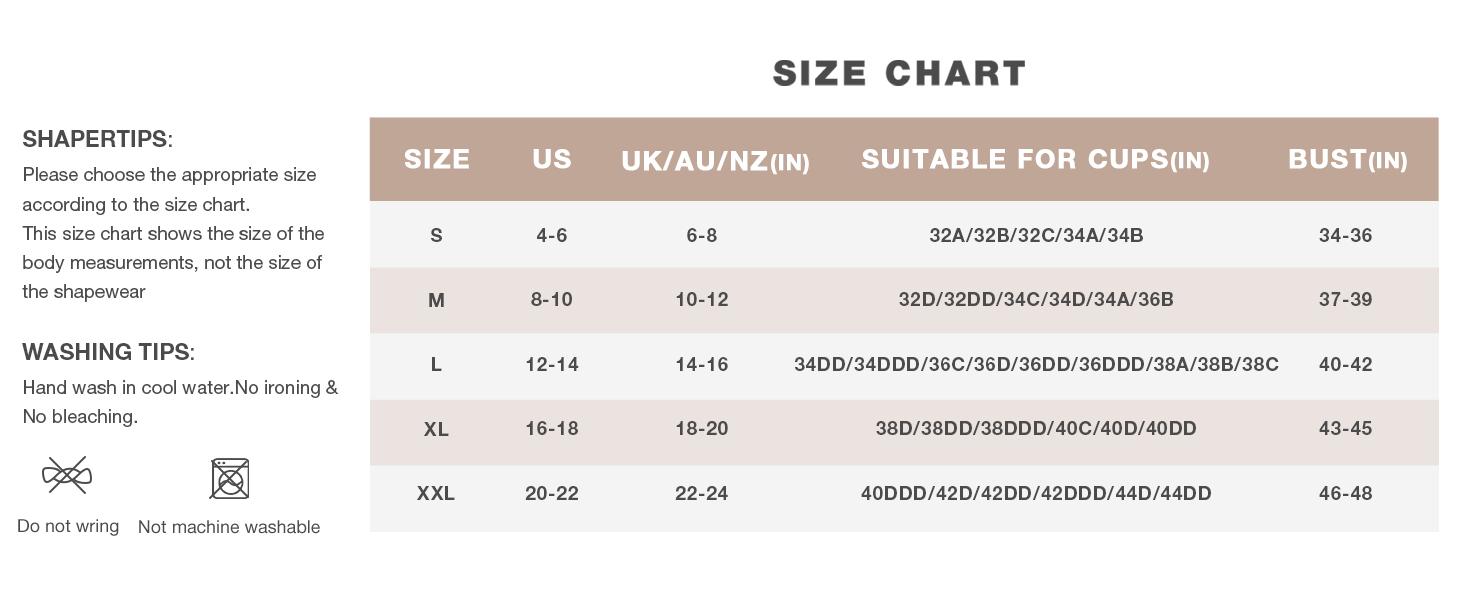
Task: Click the SIZE CHART title
Action: (899, 73)
